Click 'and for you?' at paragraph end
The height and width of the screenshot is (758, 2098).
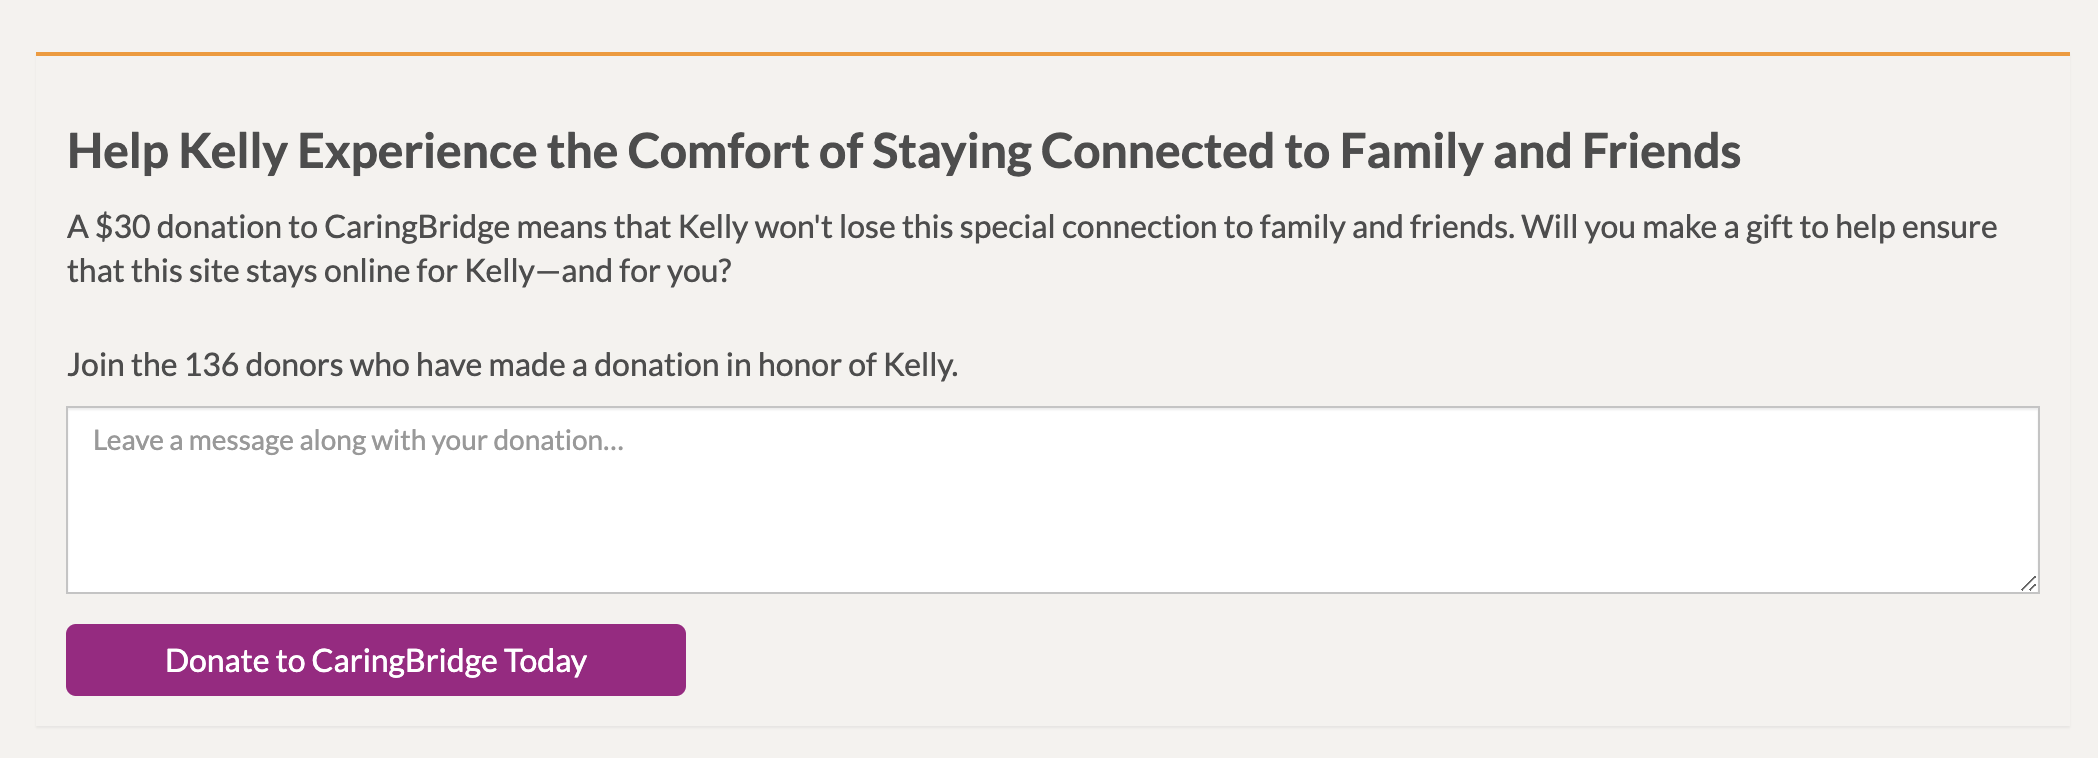coord(646,272)
